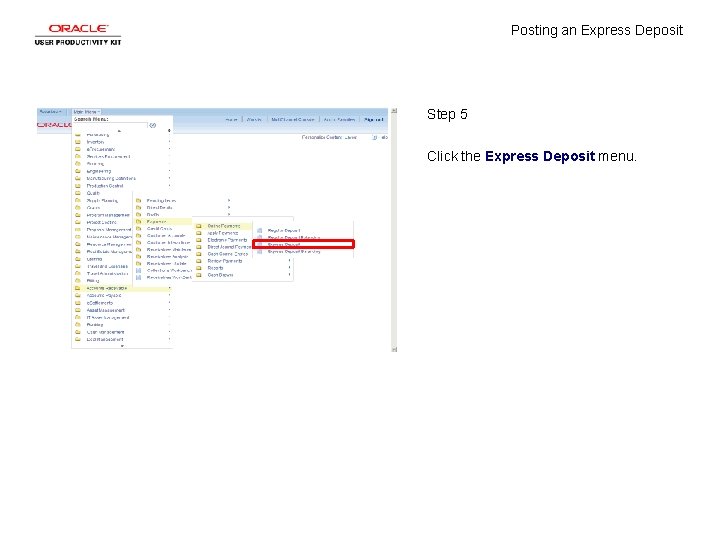
Task: Click the Credit Cards folder icon
Action: (x=138, y=228)
